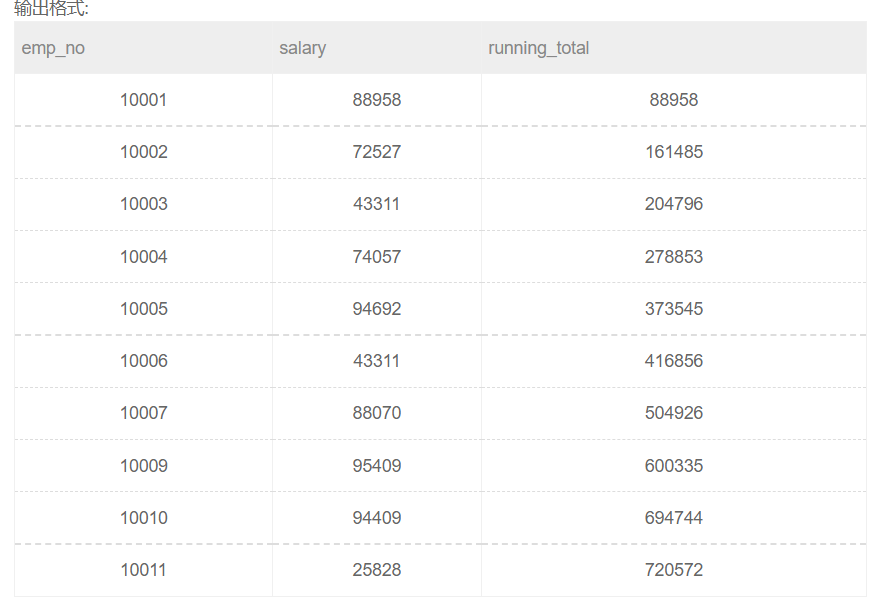This screenshot has width=879, height=611.
Task: Click salary value 94692
Action: 377,309
